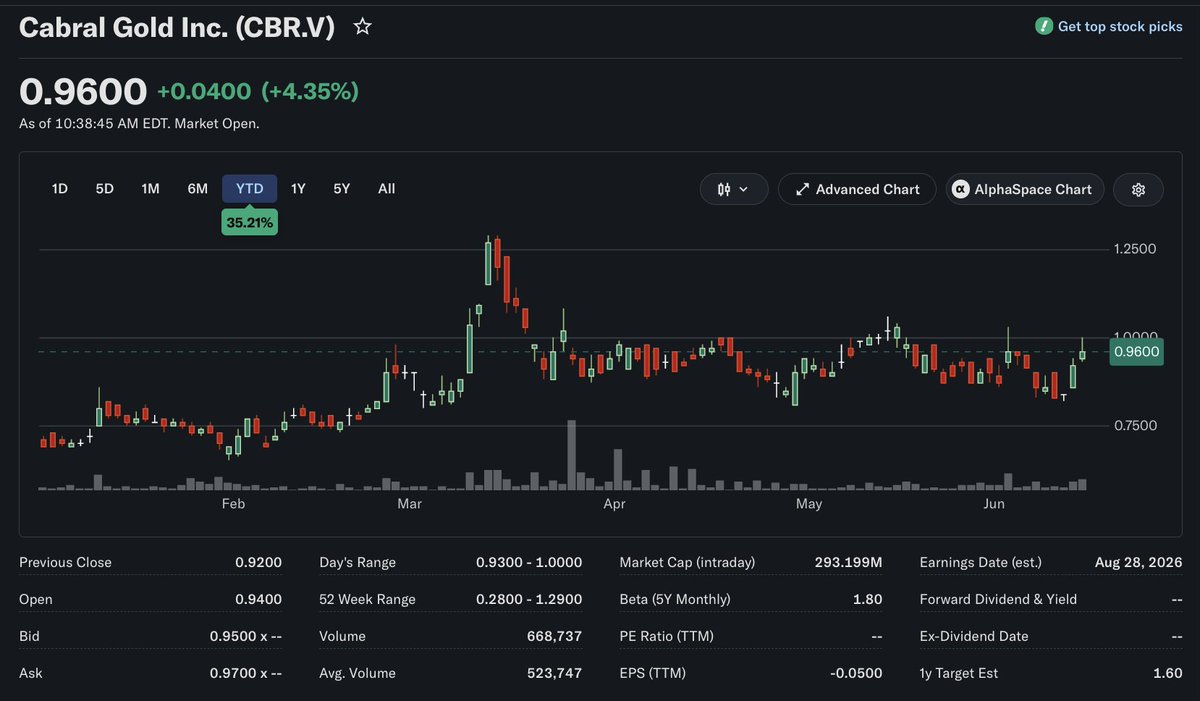Click the 0.7500 price axis label

pos(1135,426)
